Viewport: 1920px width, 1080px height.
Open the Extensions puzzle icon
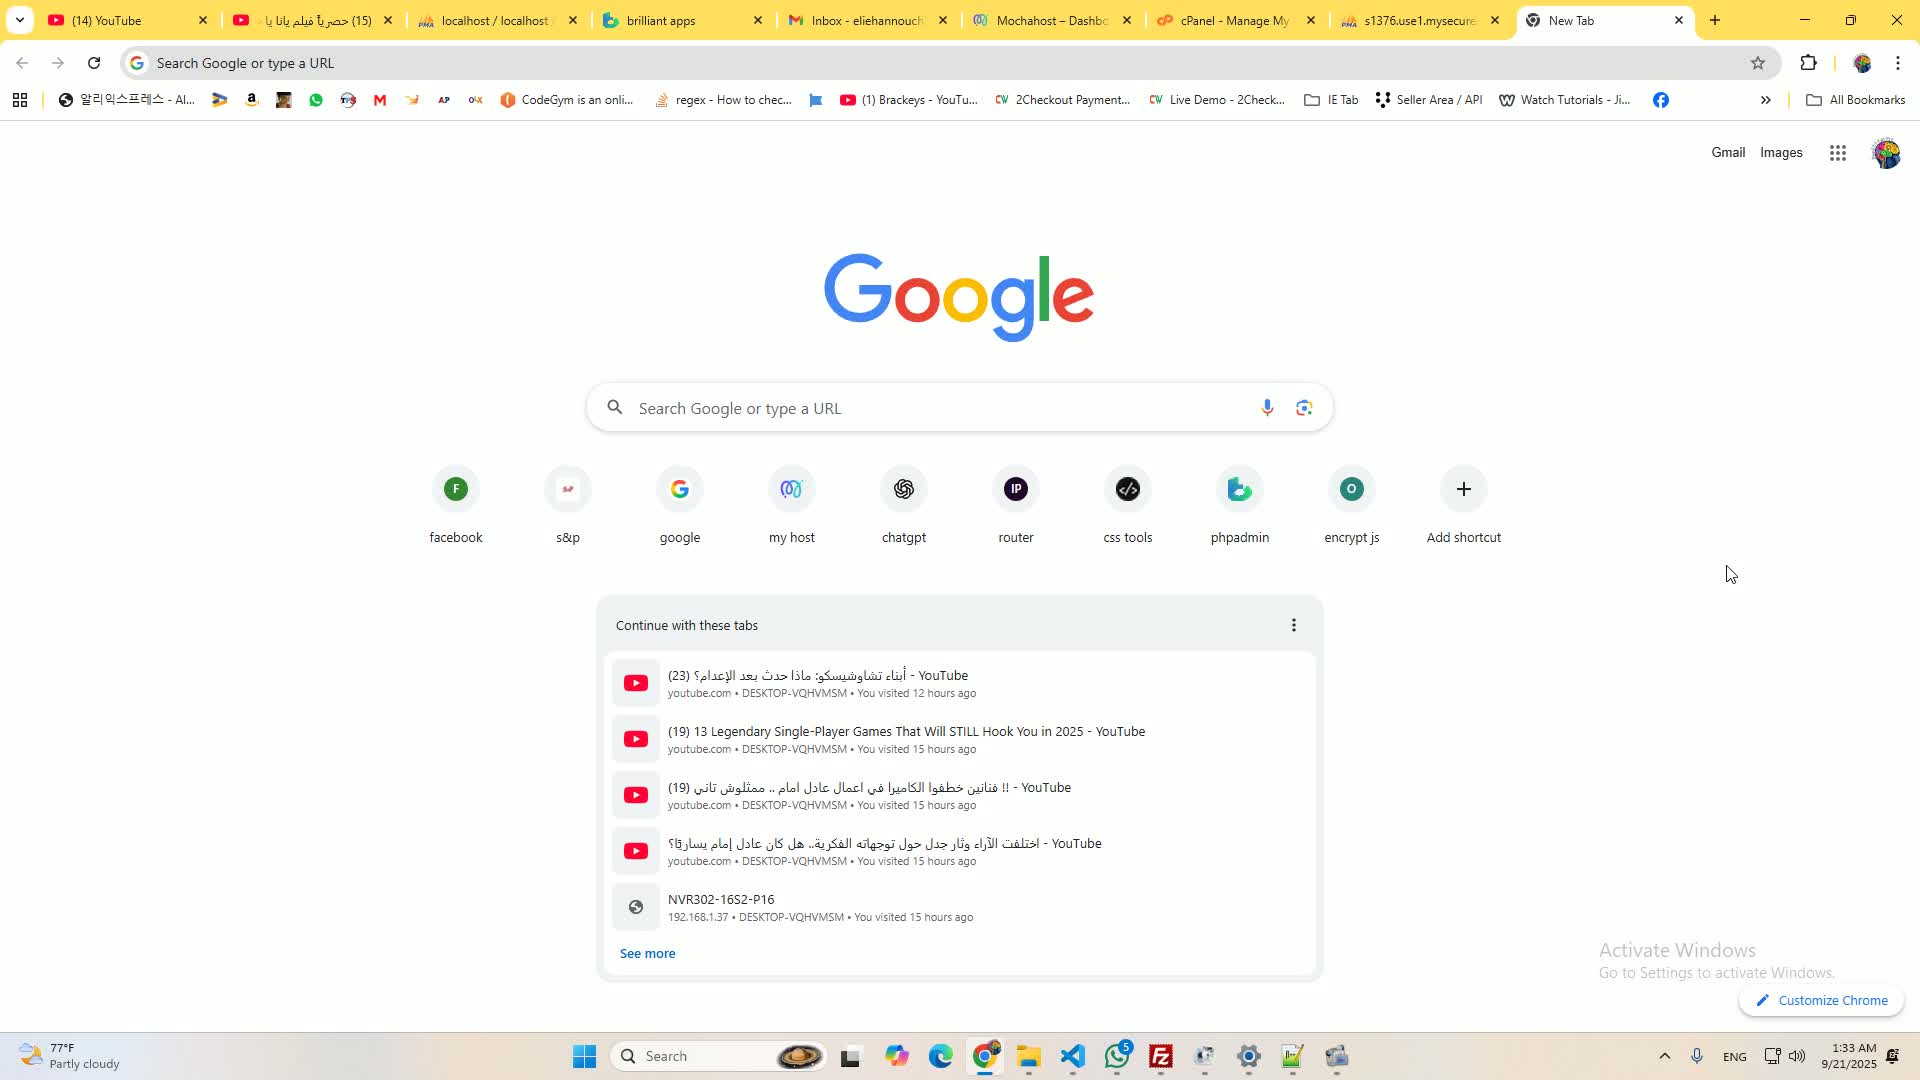pos(1808,63)
